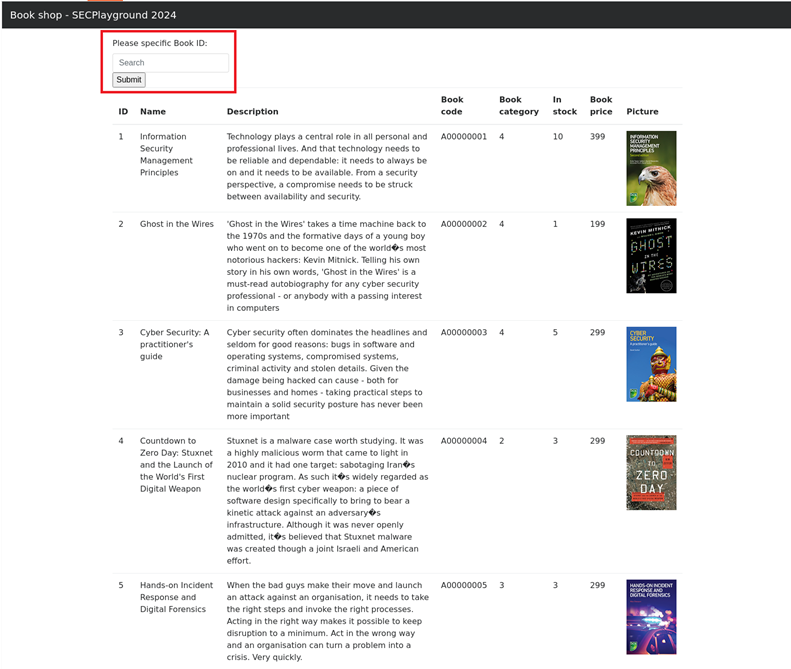
Task: Click the Description column header
Action: 252,112
